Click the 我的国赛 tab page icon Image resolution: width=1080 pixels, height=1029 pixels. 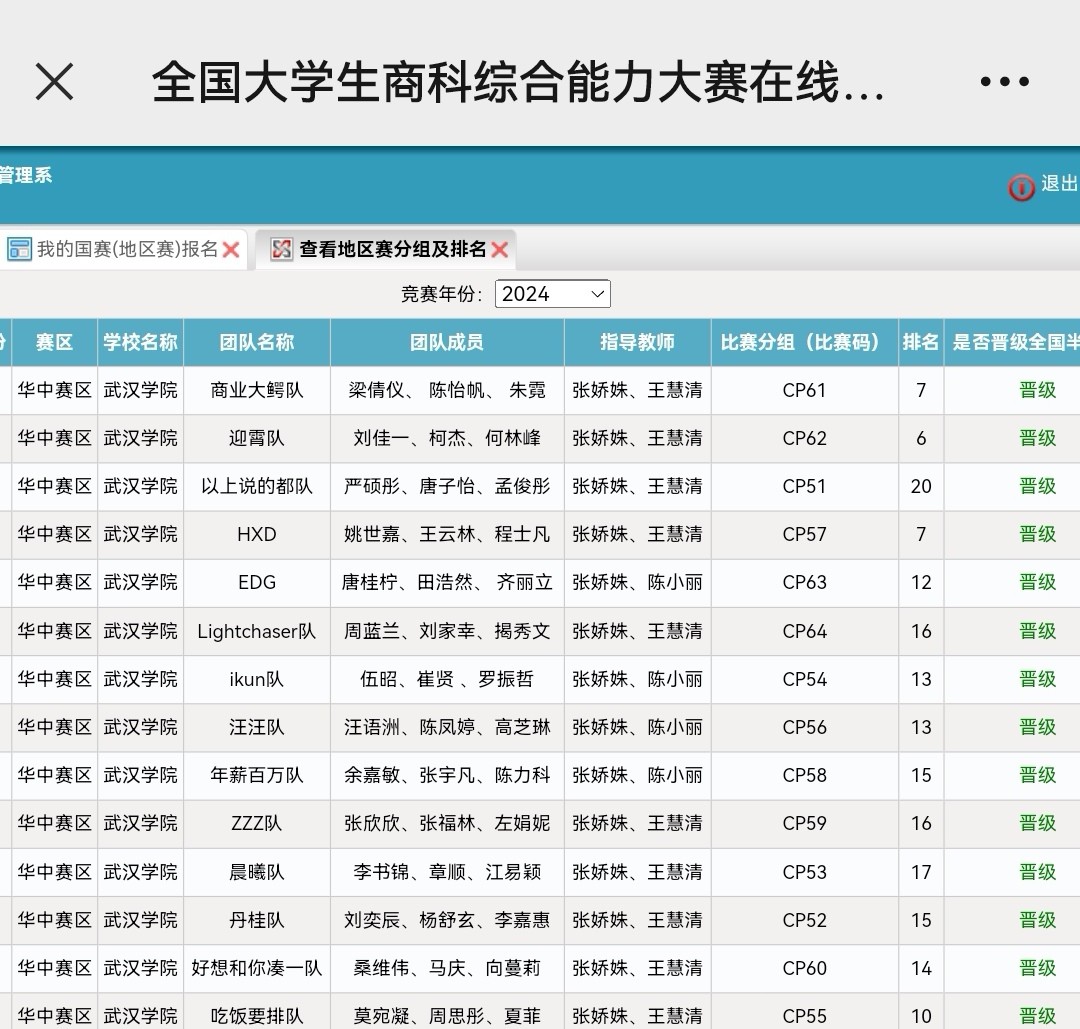[19, 250]
